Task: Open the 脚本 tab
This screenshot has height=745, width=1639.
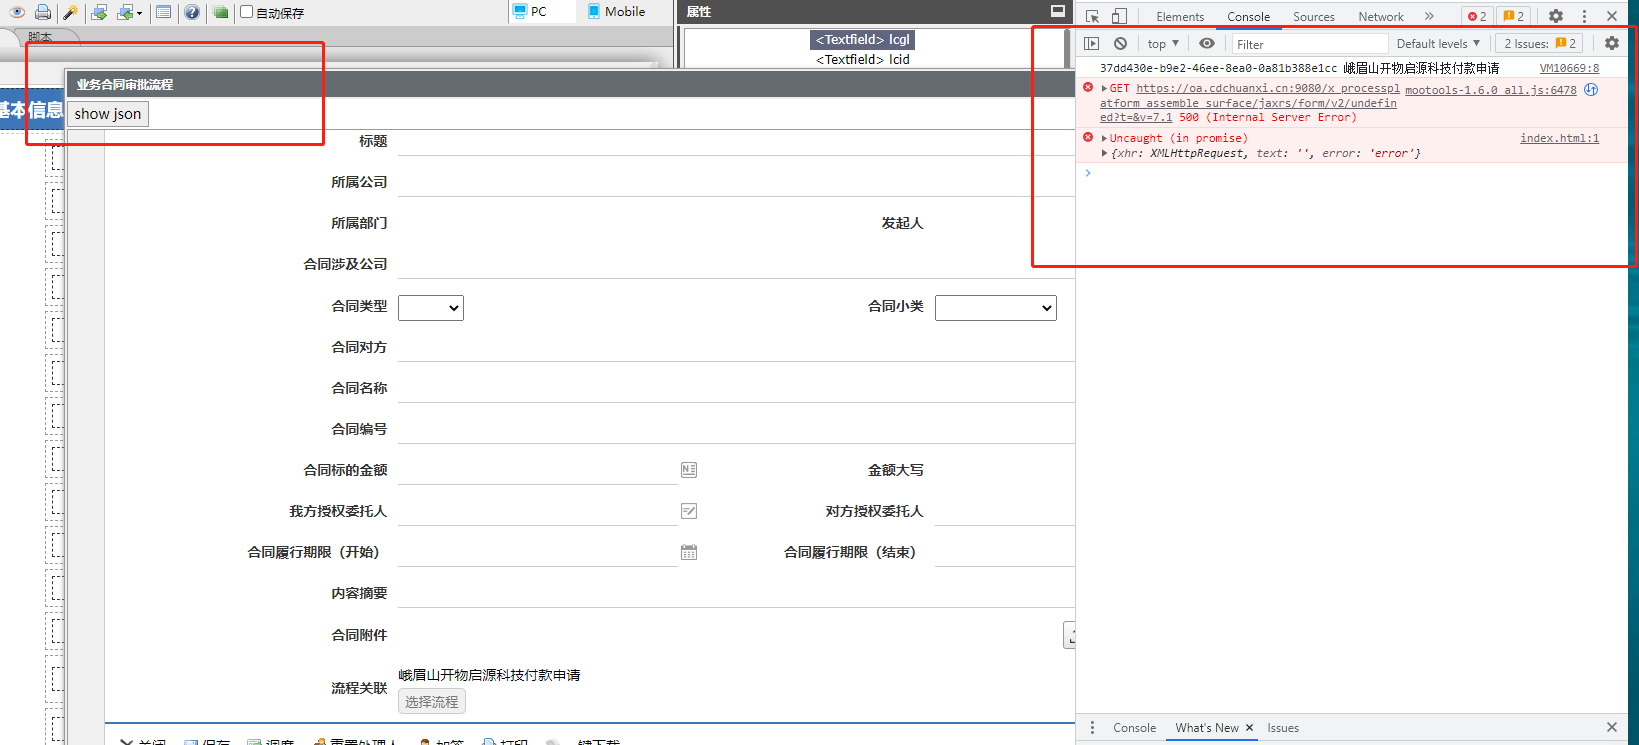Action: click(x=40, y=37)
